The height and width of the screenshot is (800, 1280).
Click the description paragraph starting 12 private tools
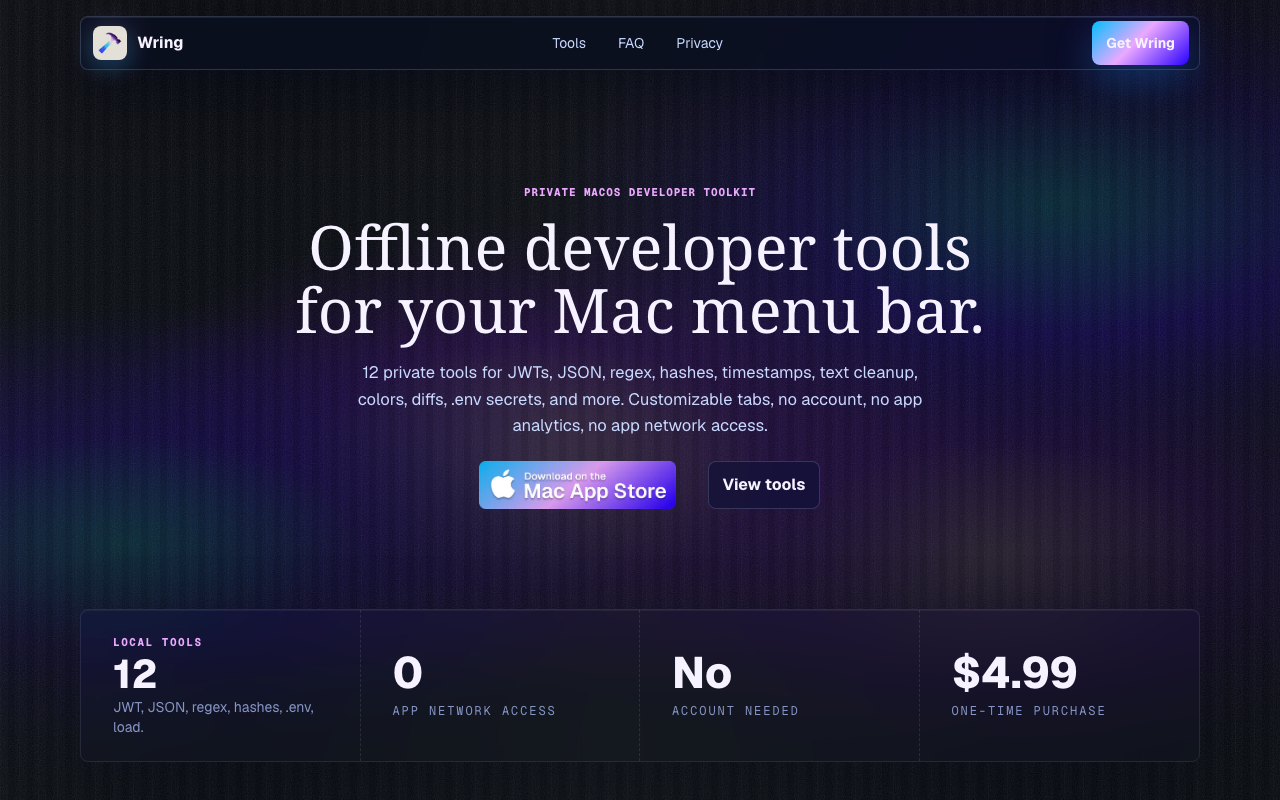(640, 399)
